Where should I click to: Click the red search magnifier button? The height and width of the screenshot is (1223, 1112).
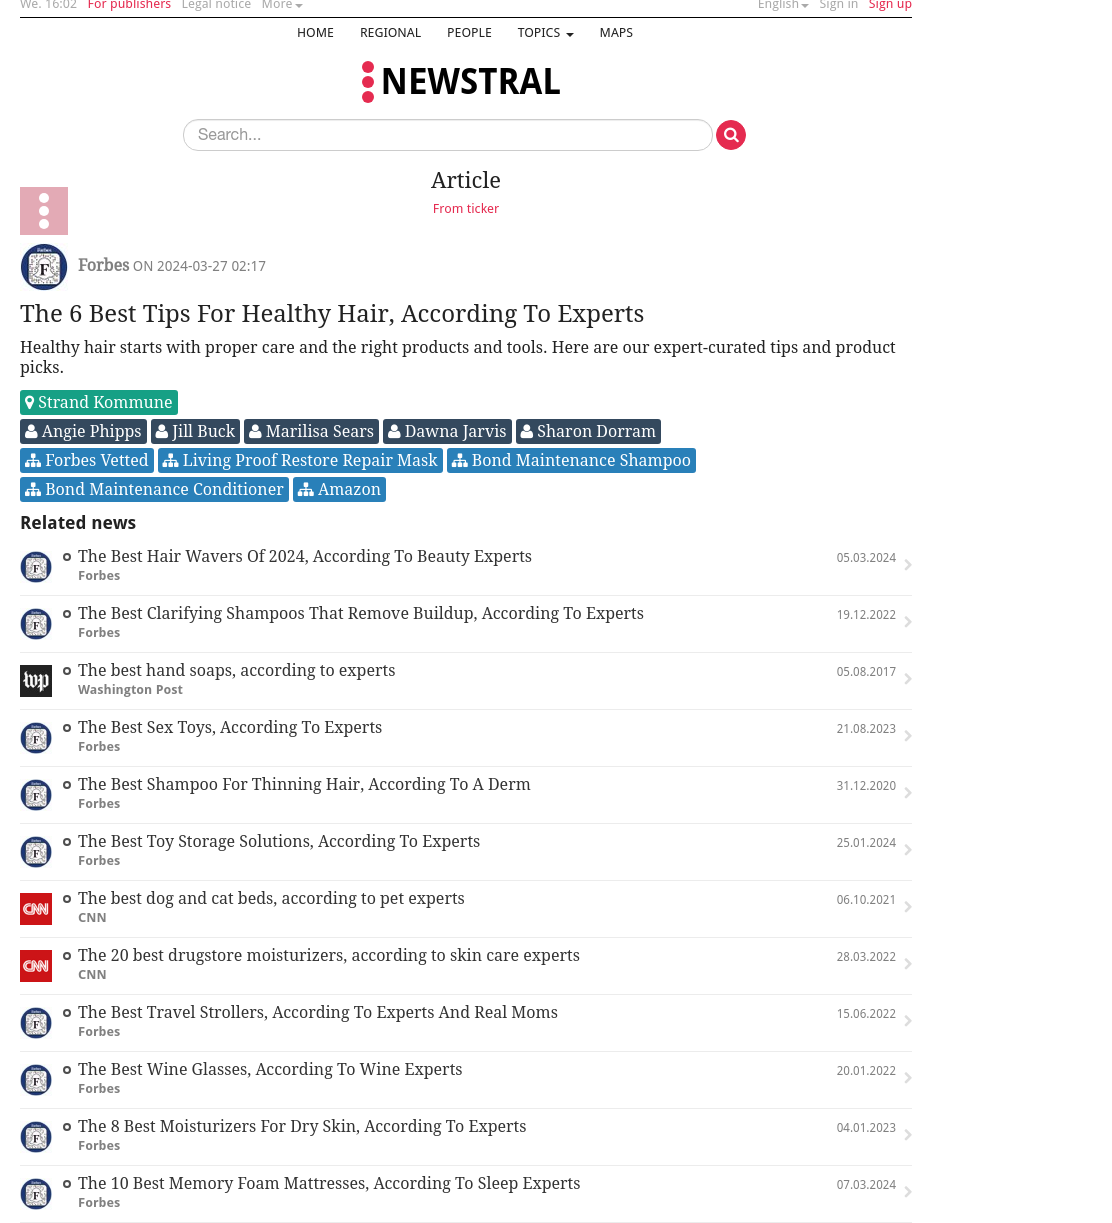pyautogui.click(x=731, y=135)
